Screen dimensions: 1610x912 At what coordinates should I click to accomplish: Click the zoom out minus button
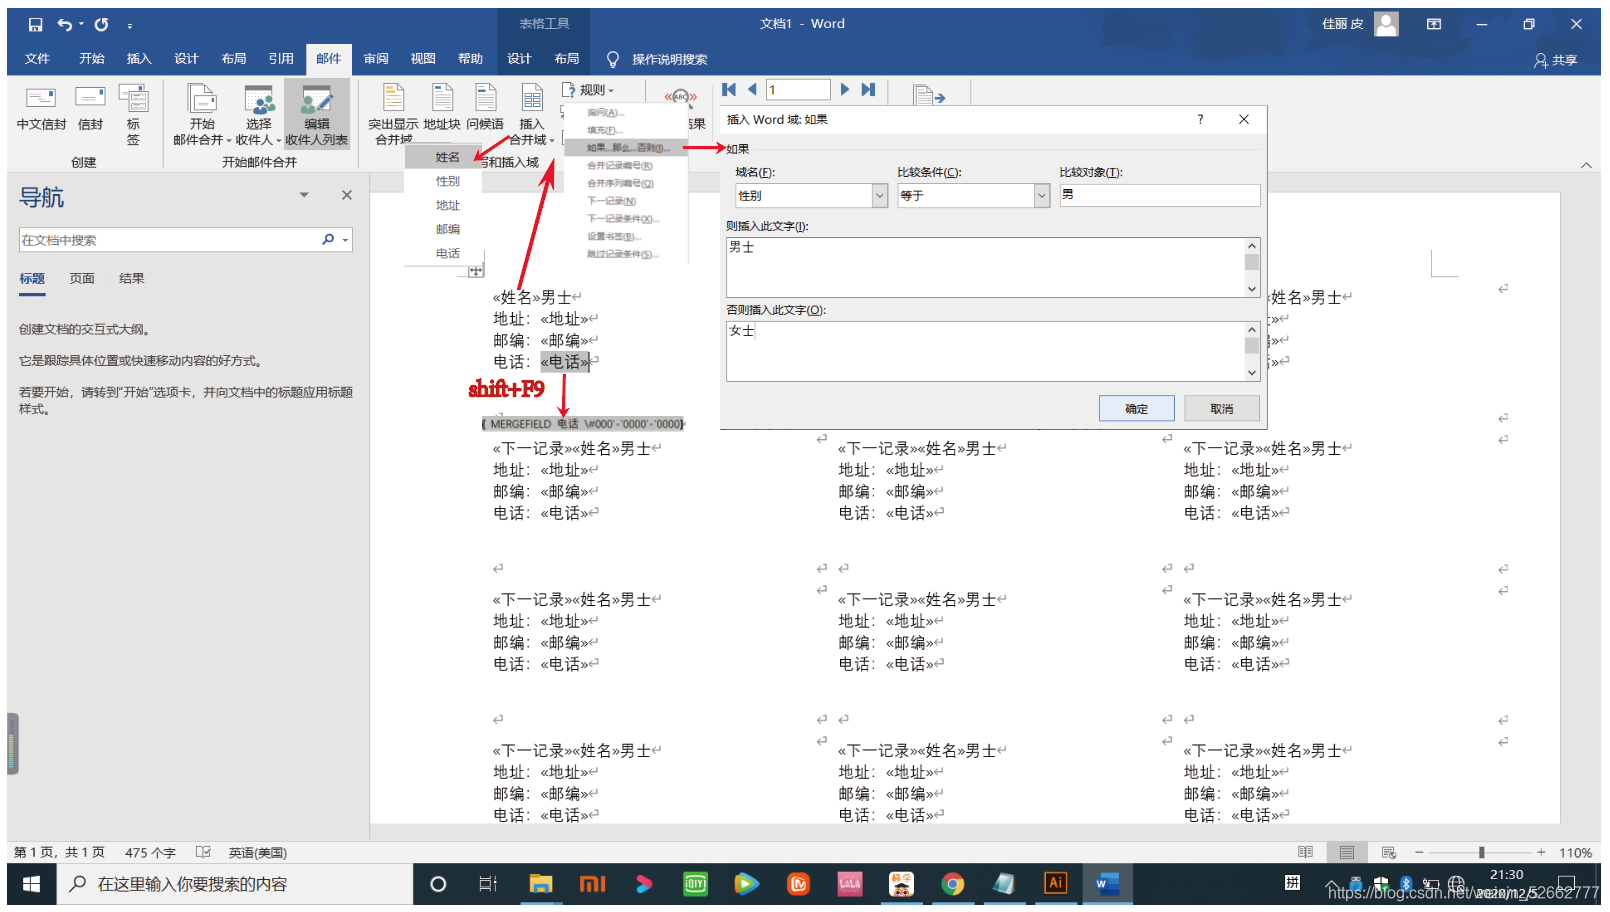click(1419, 852)
